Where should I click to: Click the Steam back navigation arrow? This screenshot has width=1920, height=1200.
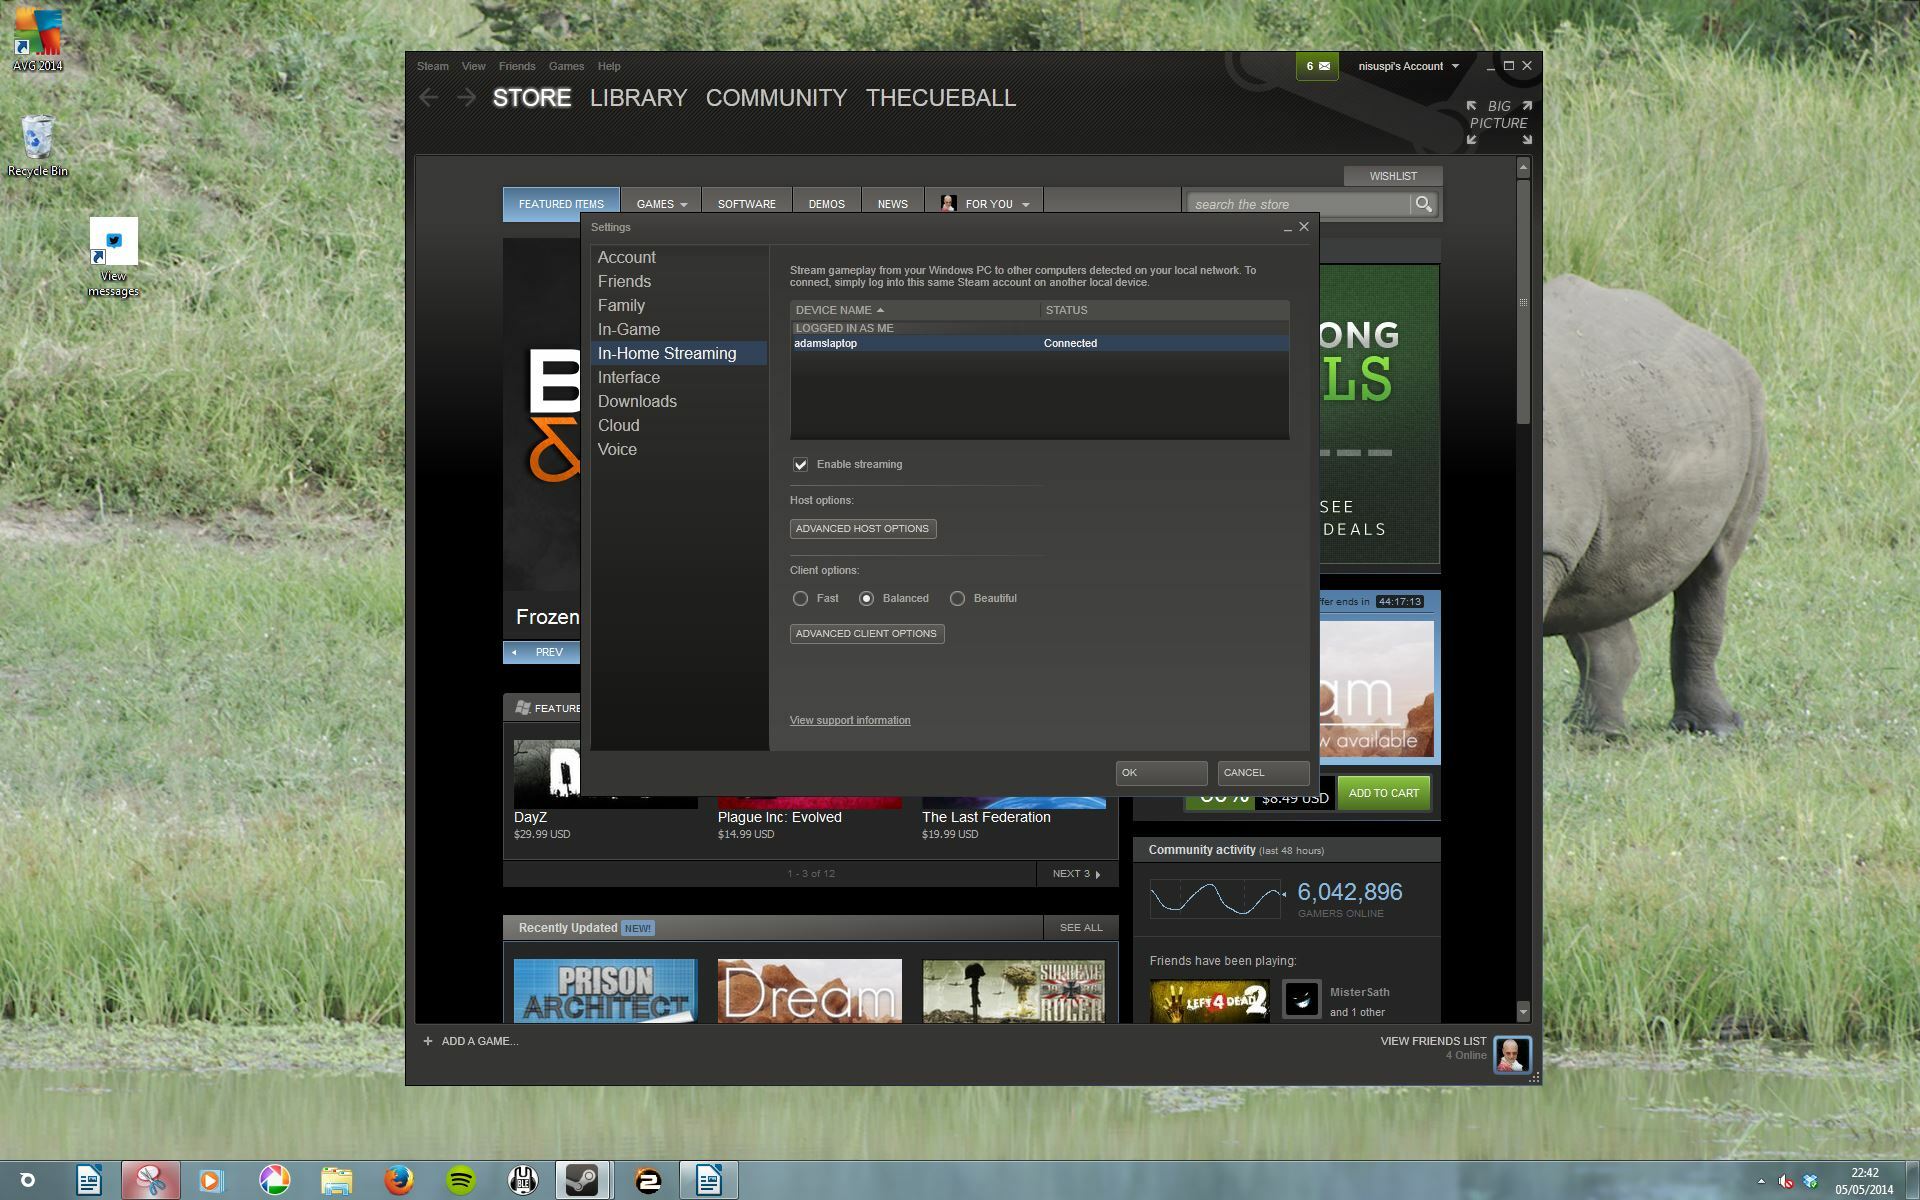[x=429, y=98]
